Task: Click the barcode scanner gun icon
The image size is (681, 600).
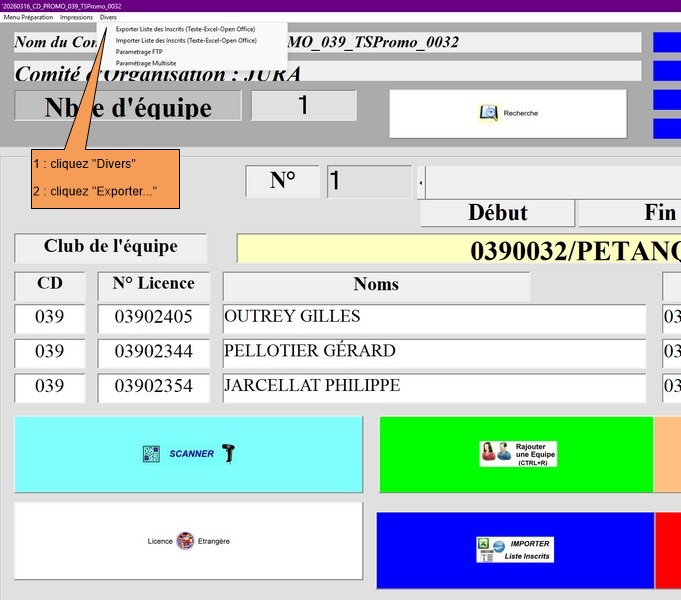Action: pos(228,454)
